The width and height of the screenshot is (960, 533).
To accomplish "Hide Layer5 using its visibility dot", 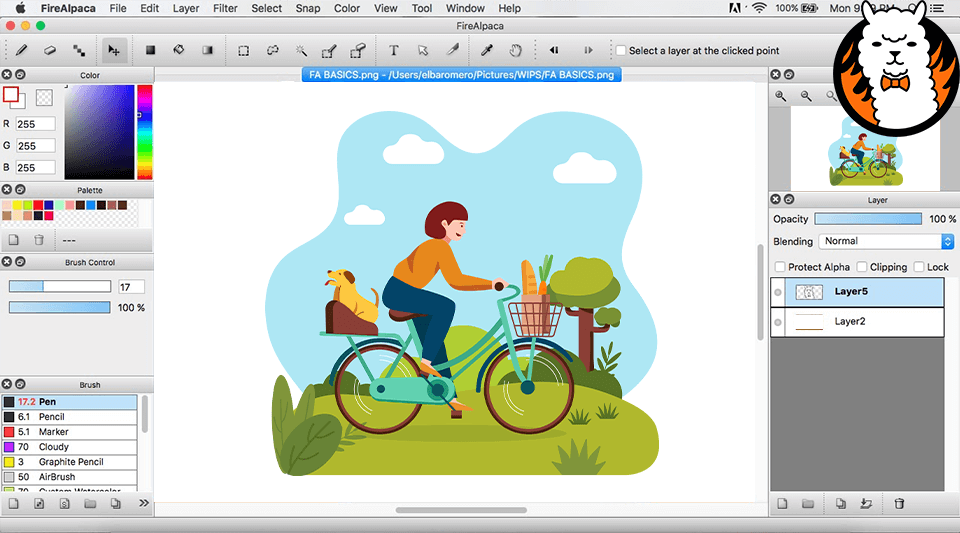I will 778,292.
